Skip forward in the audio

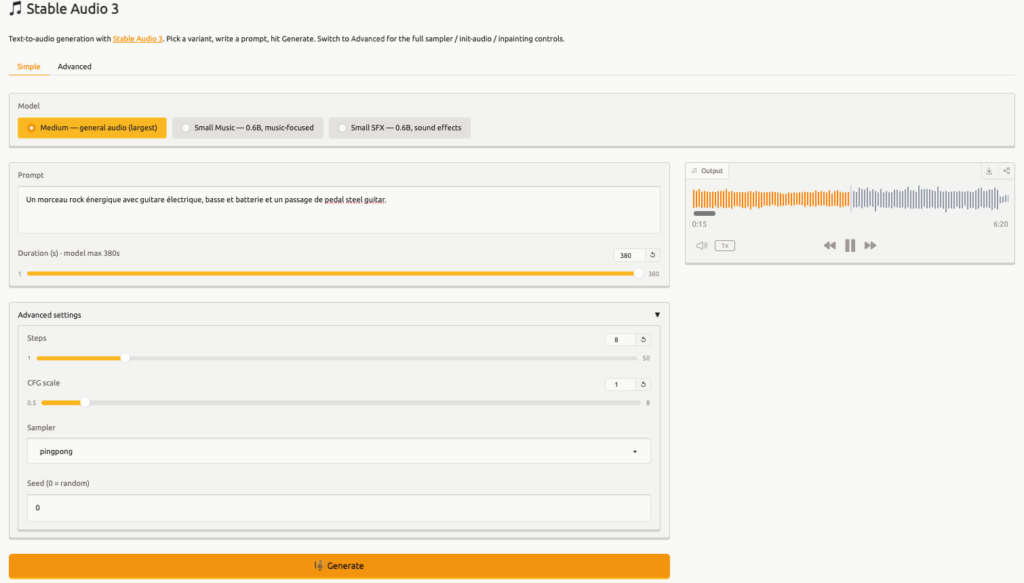tap(870, 245)
